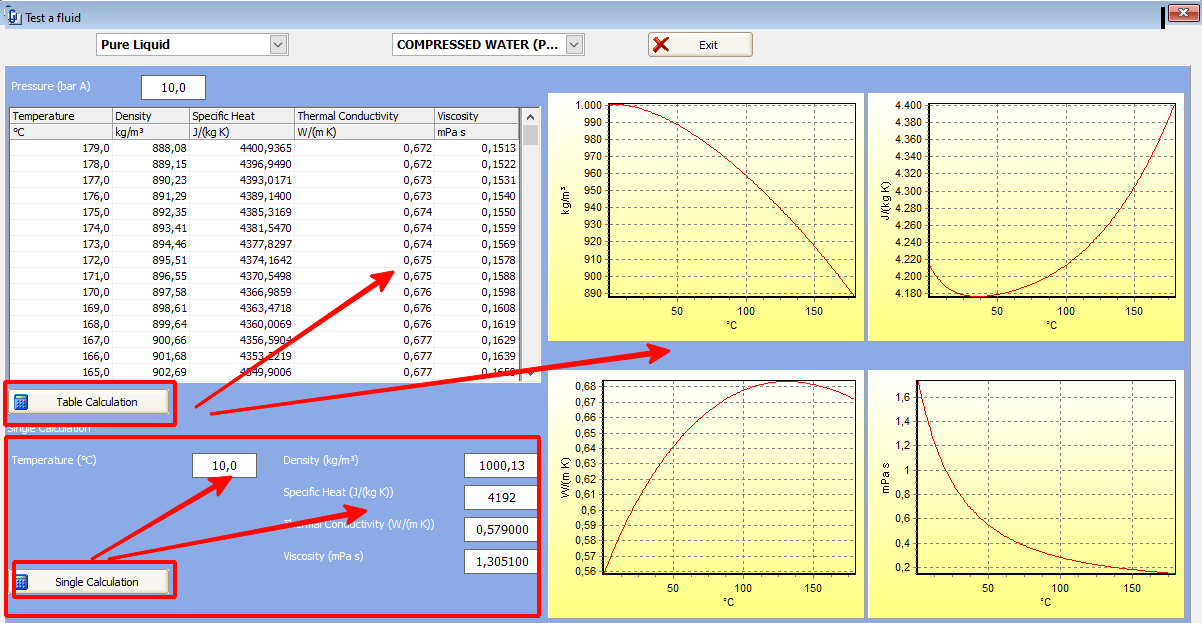This screenshot has height=623, width=1202.
Task: Click the Viscosity column header
Action: point(477,116)
